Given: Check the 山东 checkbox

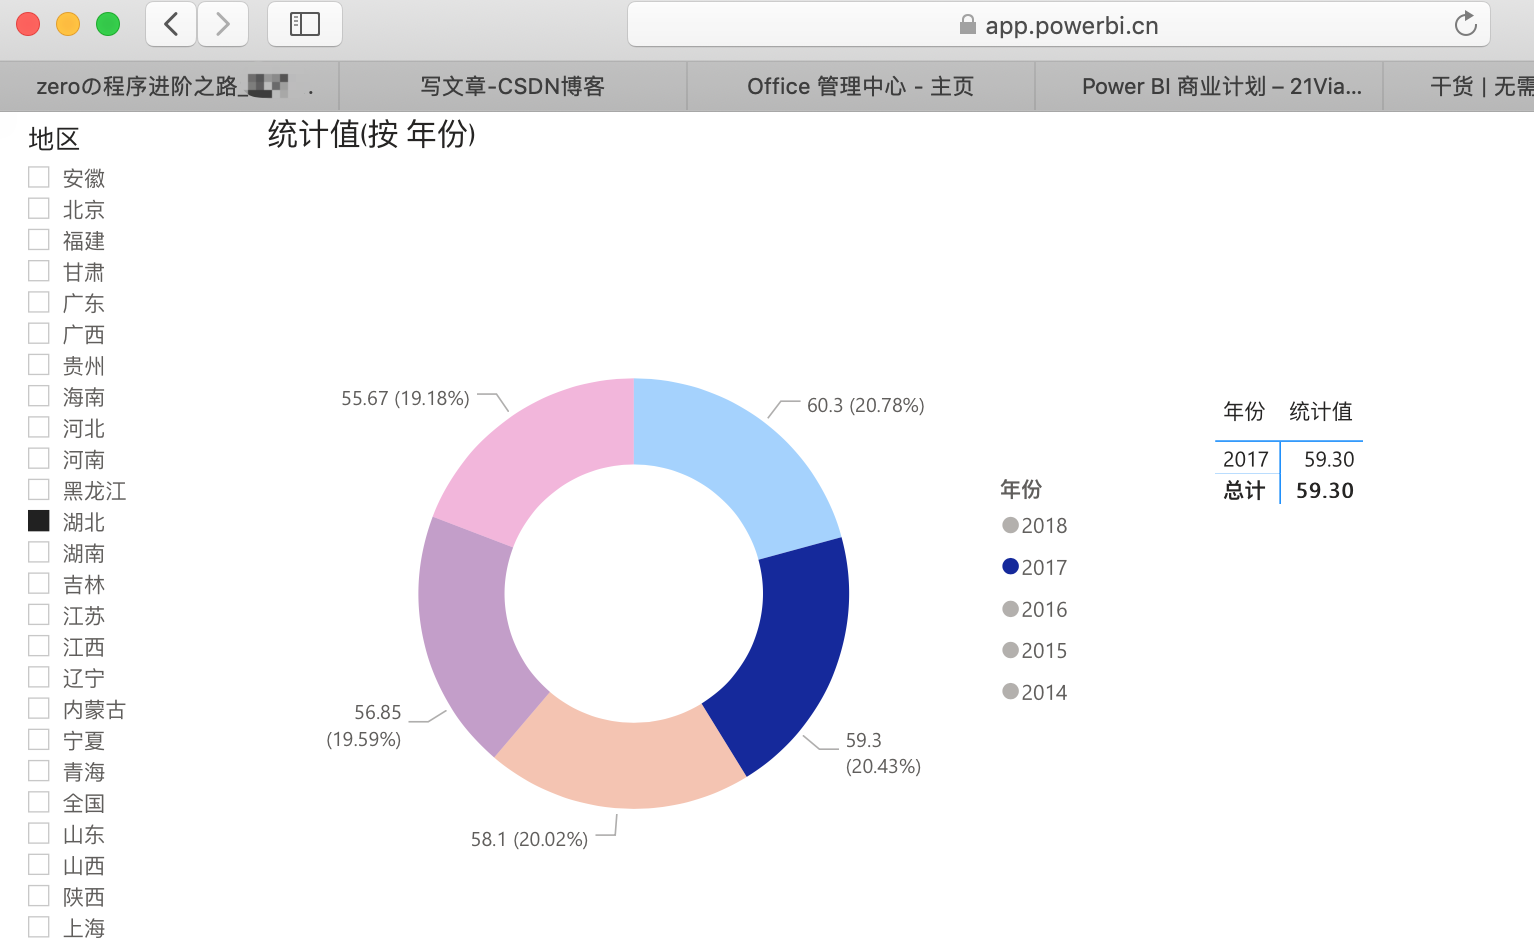Looking at the screenshot, I should pos(39,833).
